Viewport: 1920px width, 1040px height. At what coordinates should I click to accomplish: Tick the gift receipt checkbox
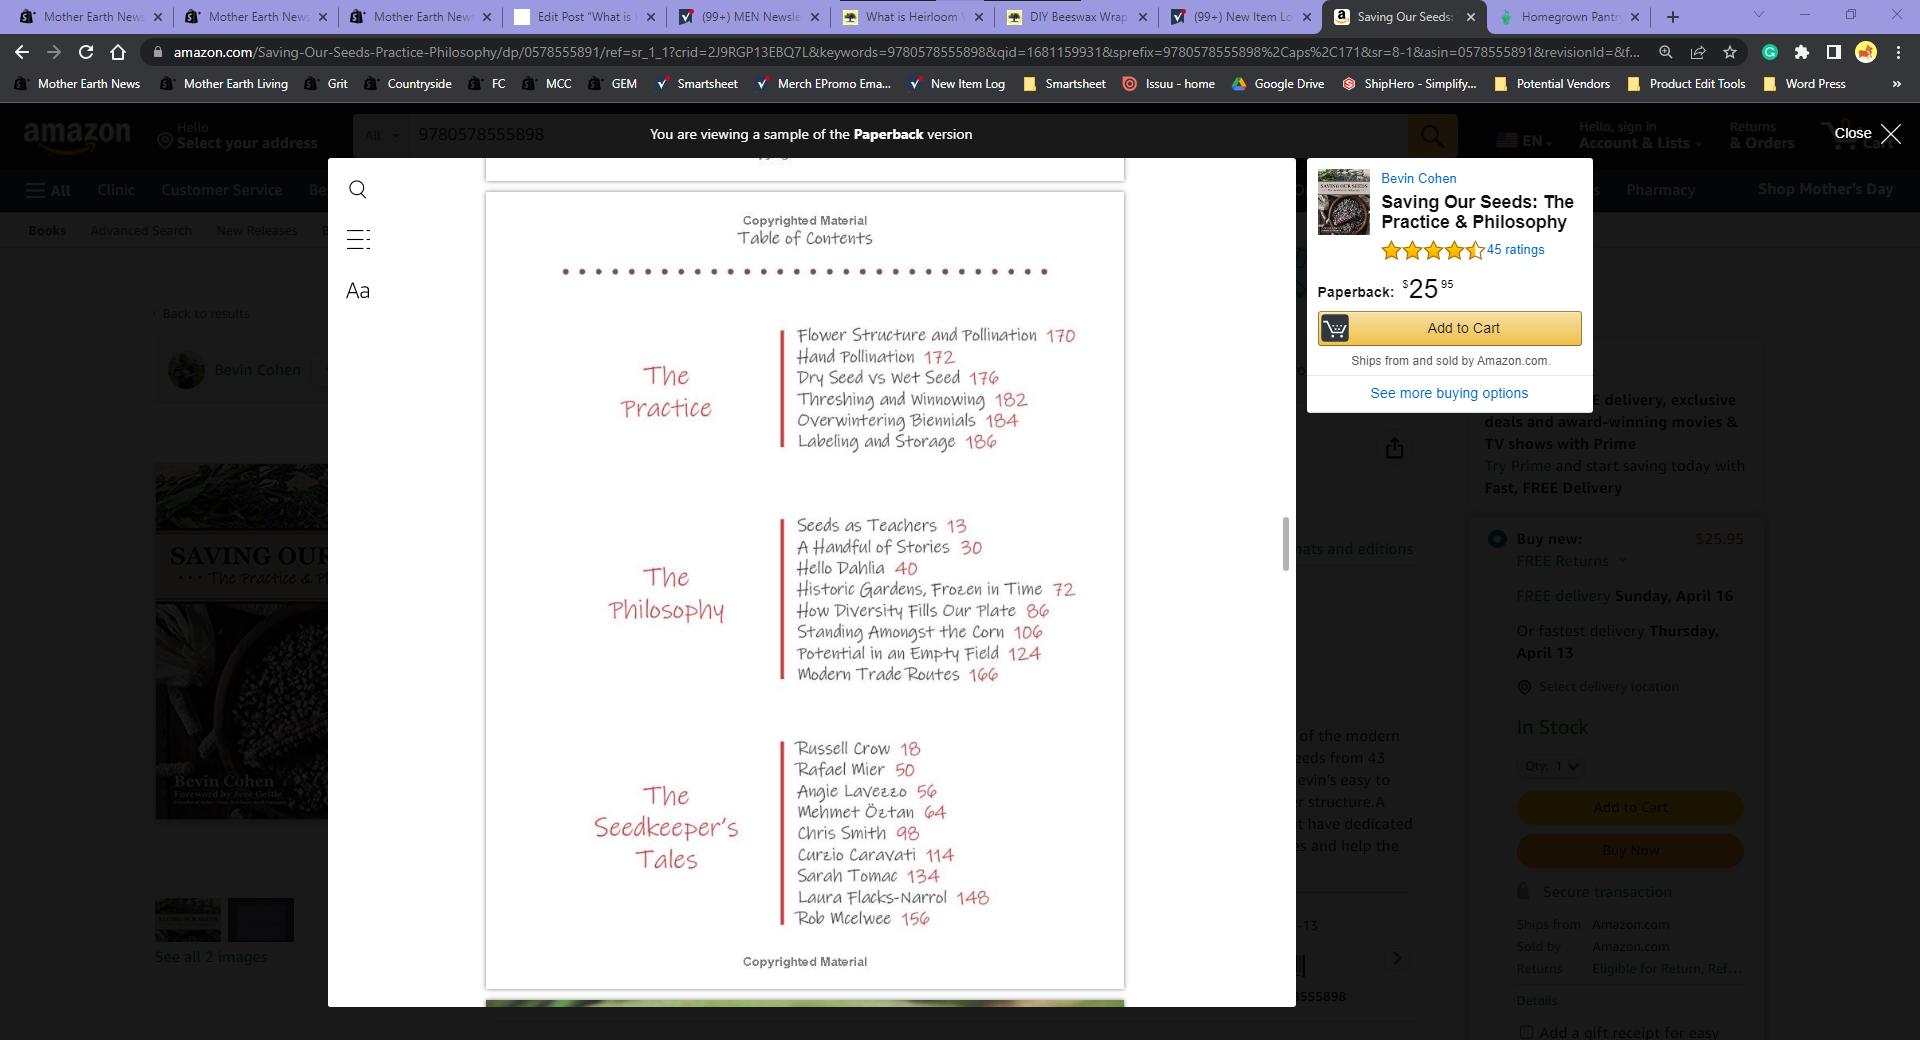1526,1032
